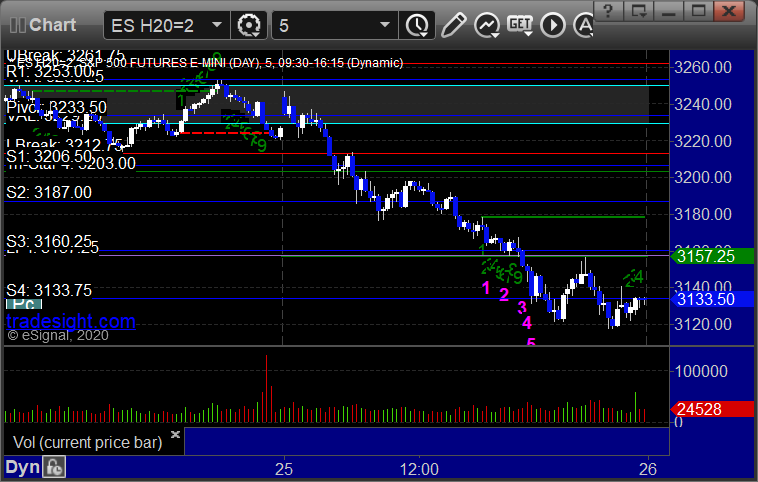Click the green 3157.25 price marker
758x482 pixels.
tap(712, 256)
